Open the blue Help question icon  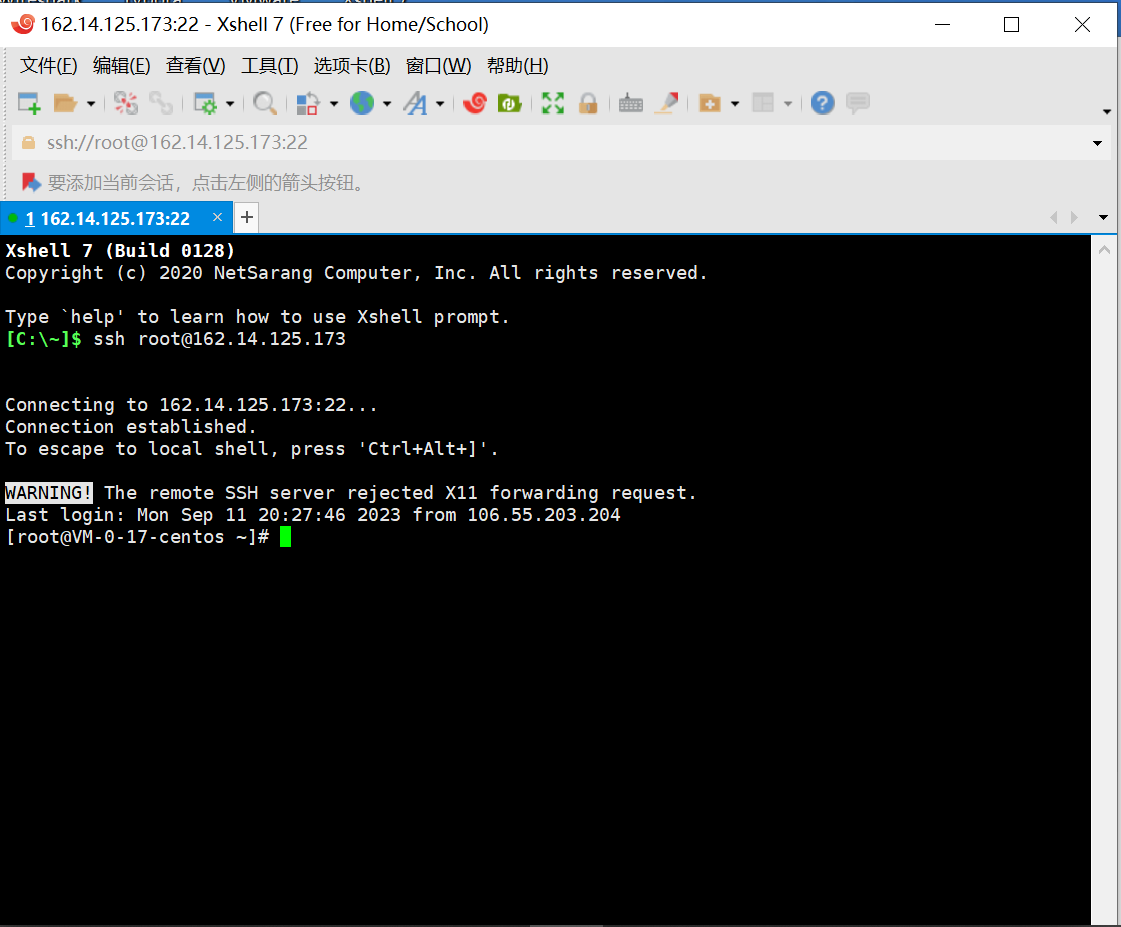point(822,103)
